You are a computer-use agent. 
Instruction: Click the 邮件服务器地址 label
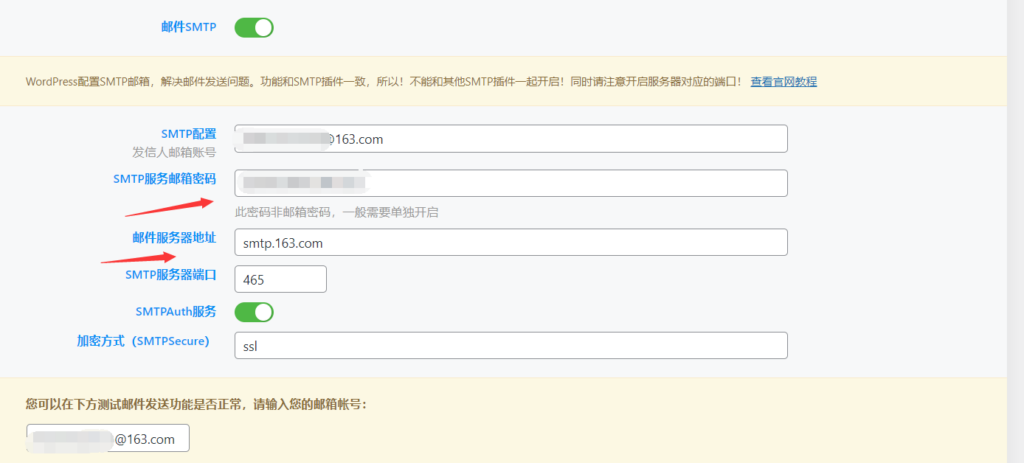click(174, 238)
